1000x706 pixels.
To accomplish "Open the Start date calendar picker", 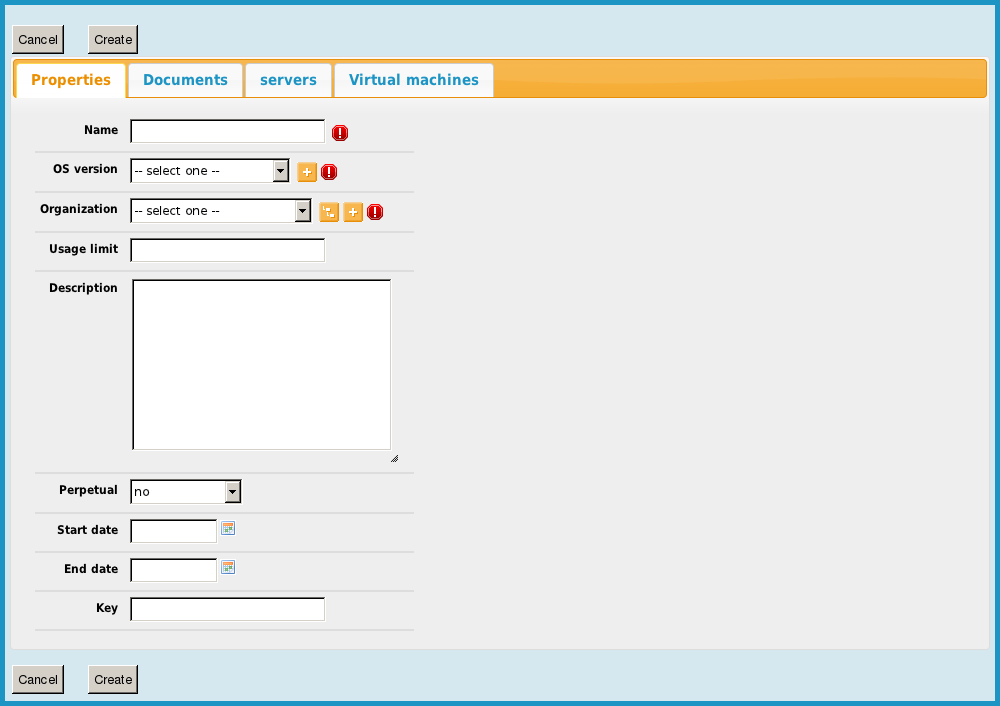I will [x=228, y=528].
